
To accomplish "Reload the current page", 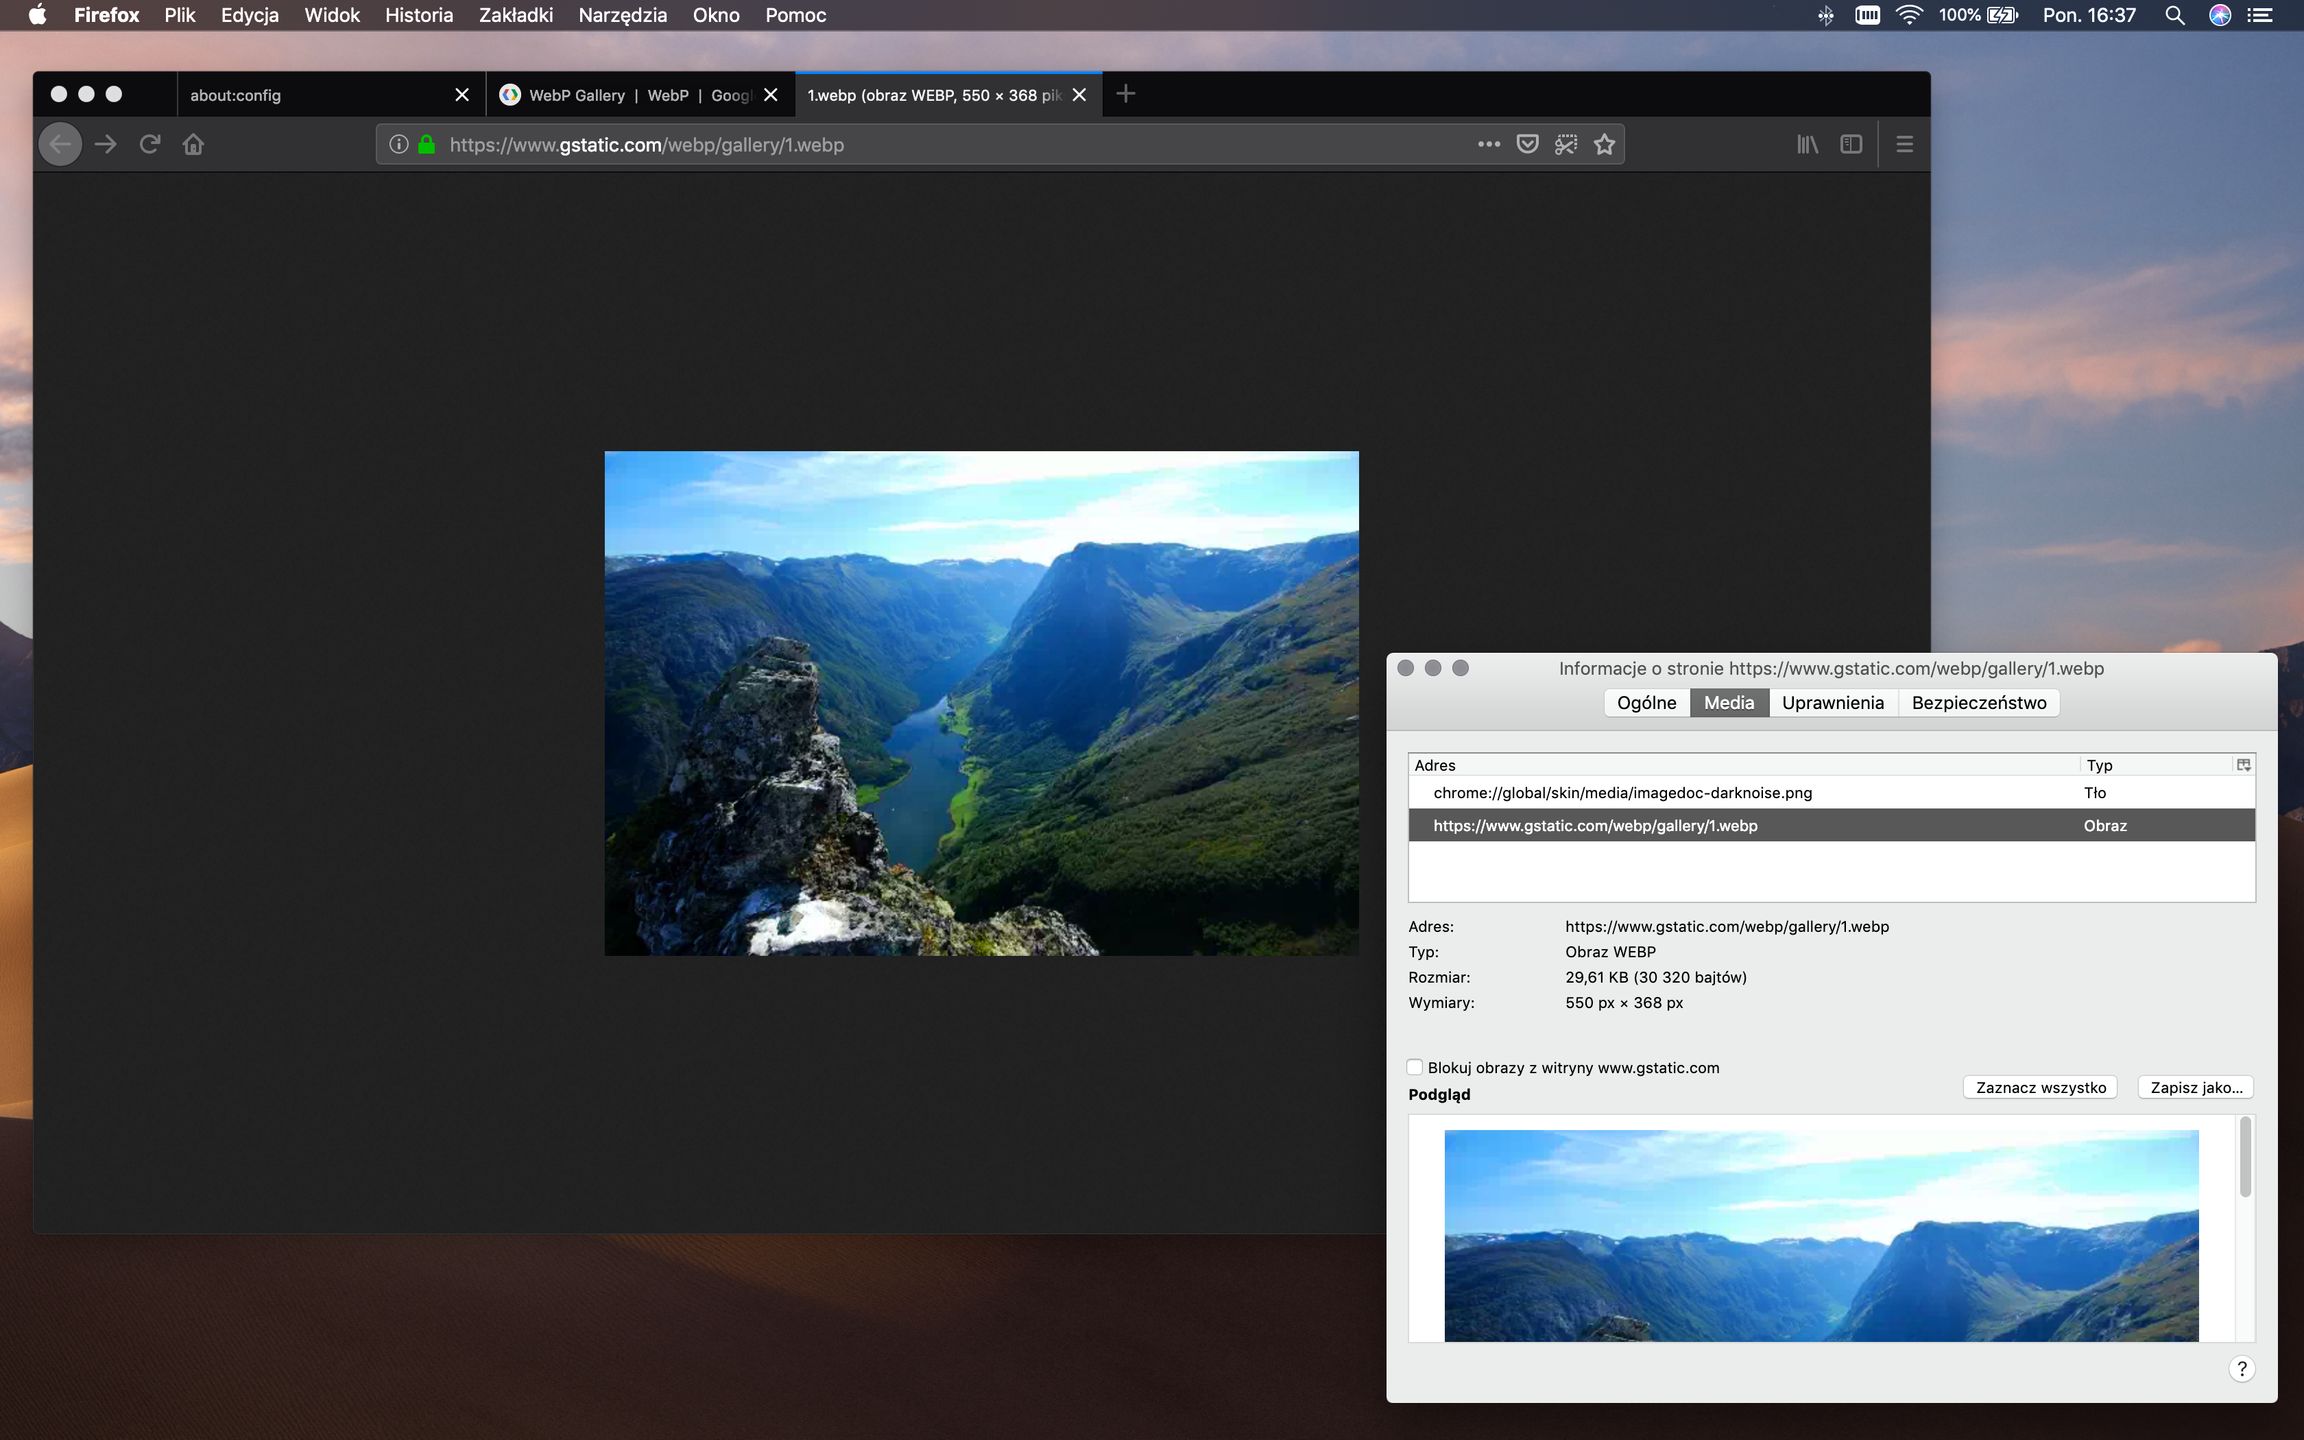I will (149, 144).
